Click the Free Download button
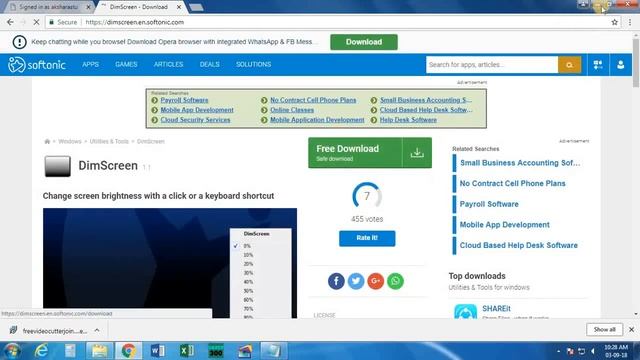 [x=370, y=153]
